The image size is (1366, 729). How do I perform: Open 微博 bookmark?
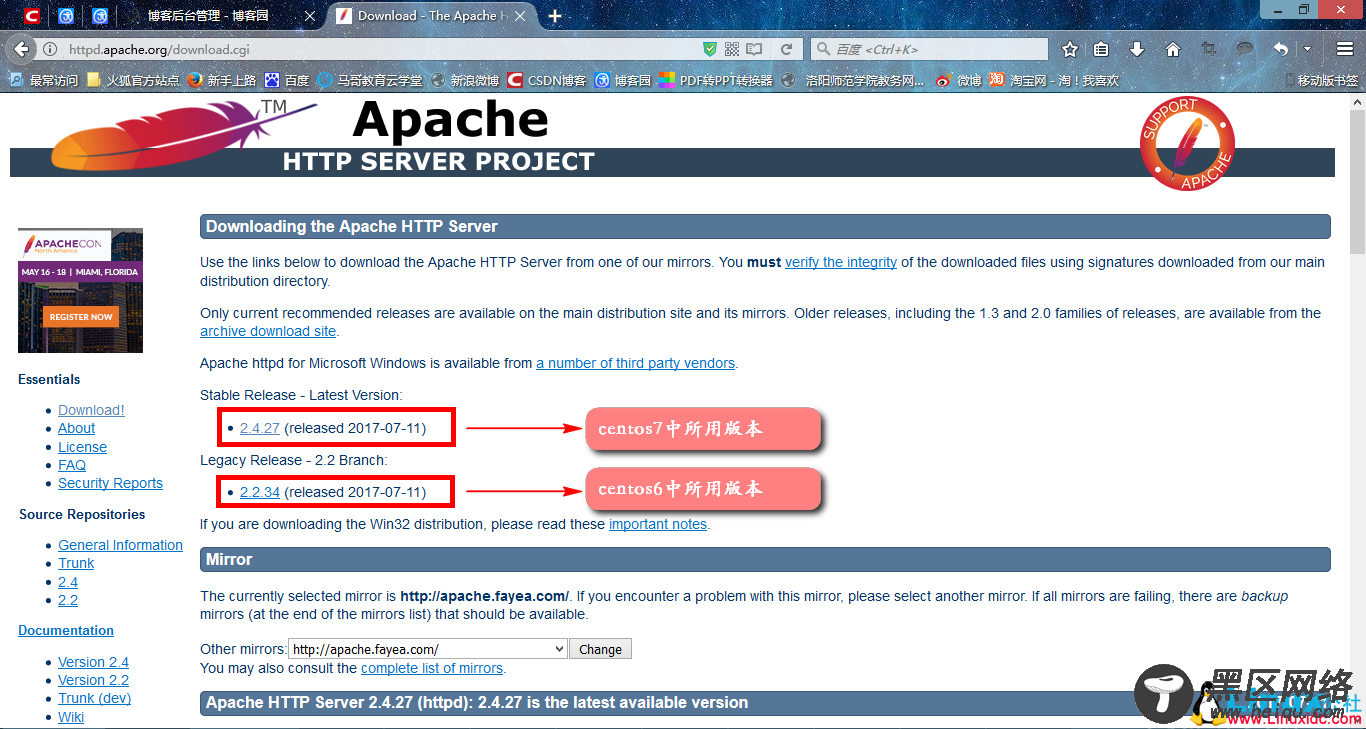click(x=958, y=80)
